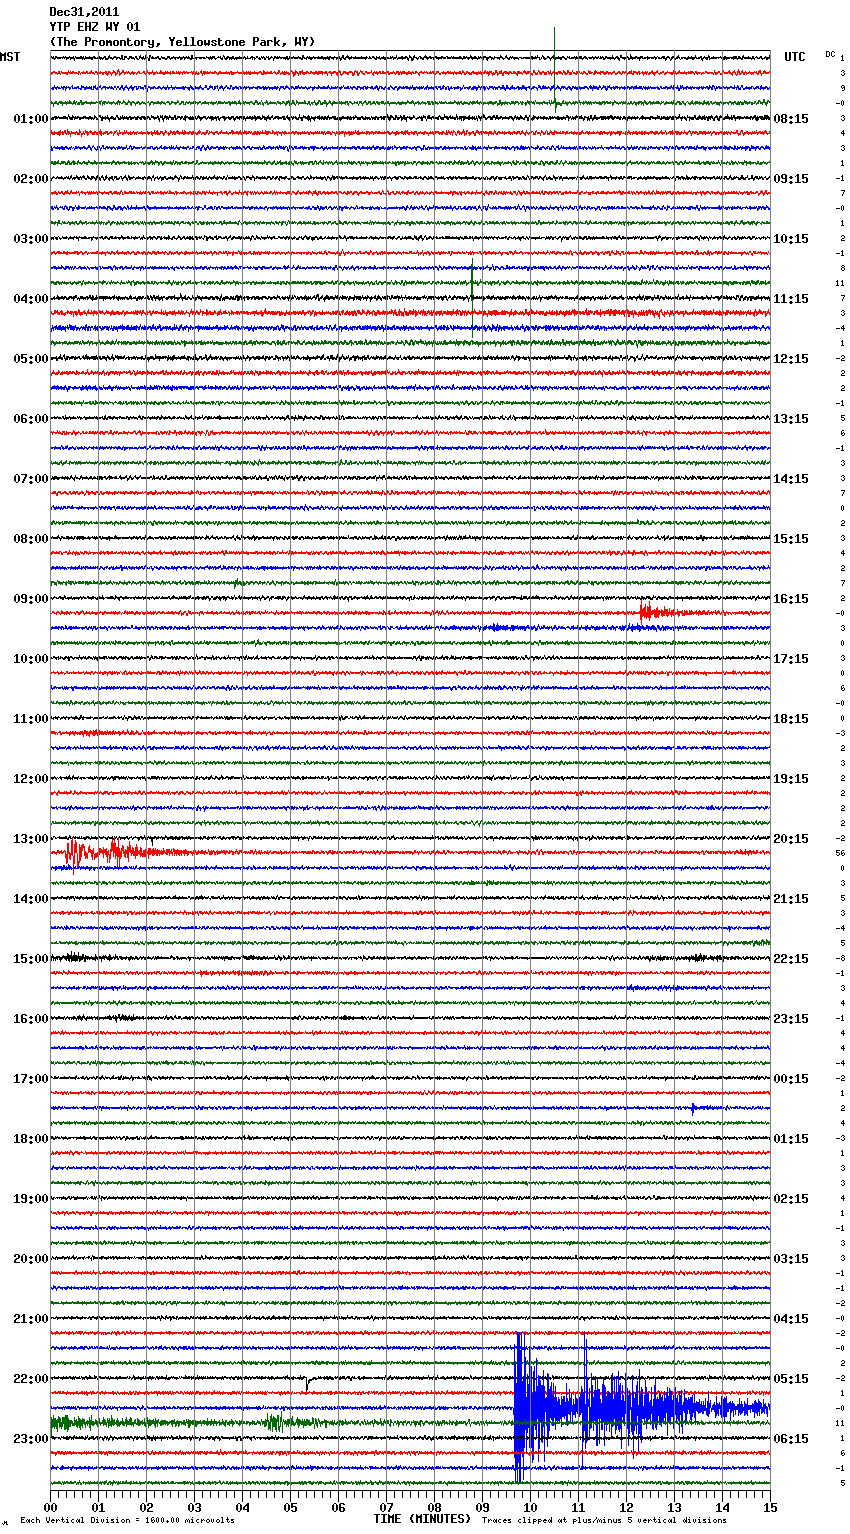This screenshot has width=850, height=1534.
Task: Click the date header 'Dec31,2011'
Action: pyautogui.click(x=84, y=12)
